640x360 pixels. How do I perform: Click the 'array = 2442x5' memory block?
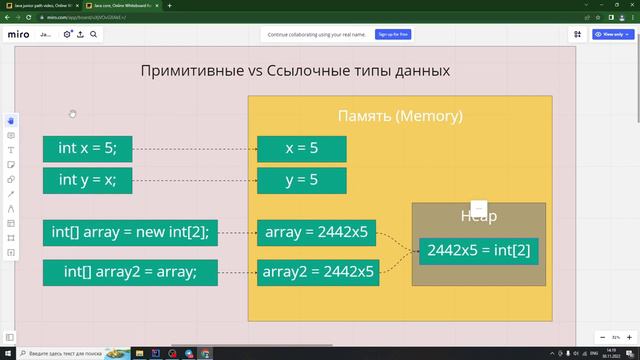[x=316, y=233]
